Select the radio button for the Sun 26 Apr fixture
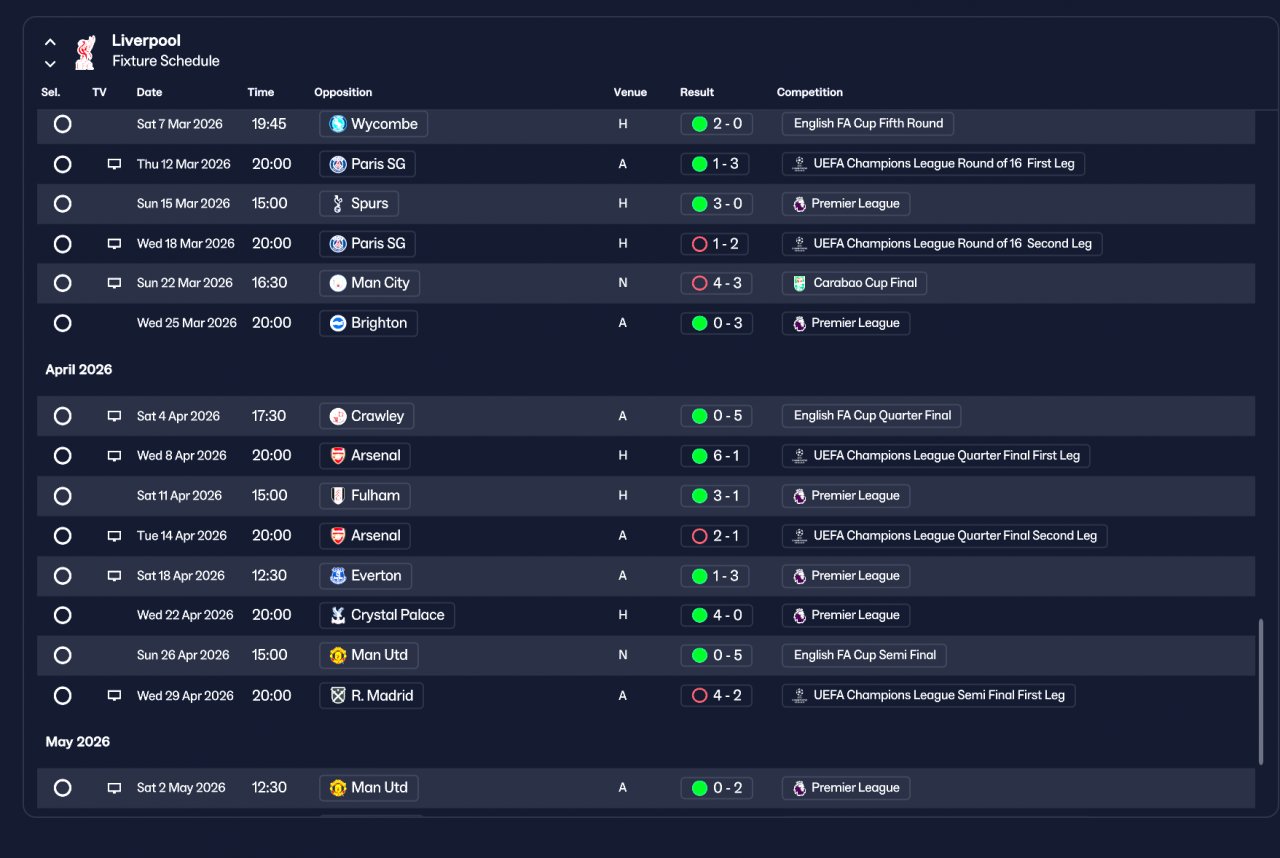Screen dimensions: 1280x858 [x=62, y=656]
